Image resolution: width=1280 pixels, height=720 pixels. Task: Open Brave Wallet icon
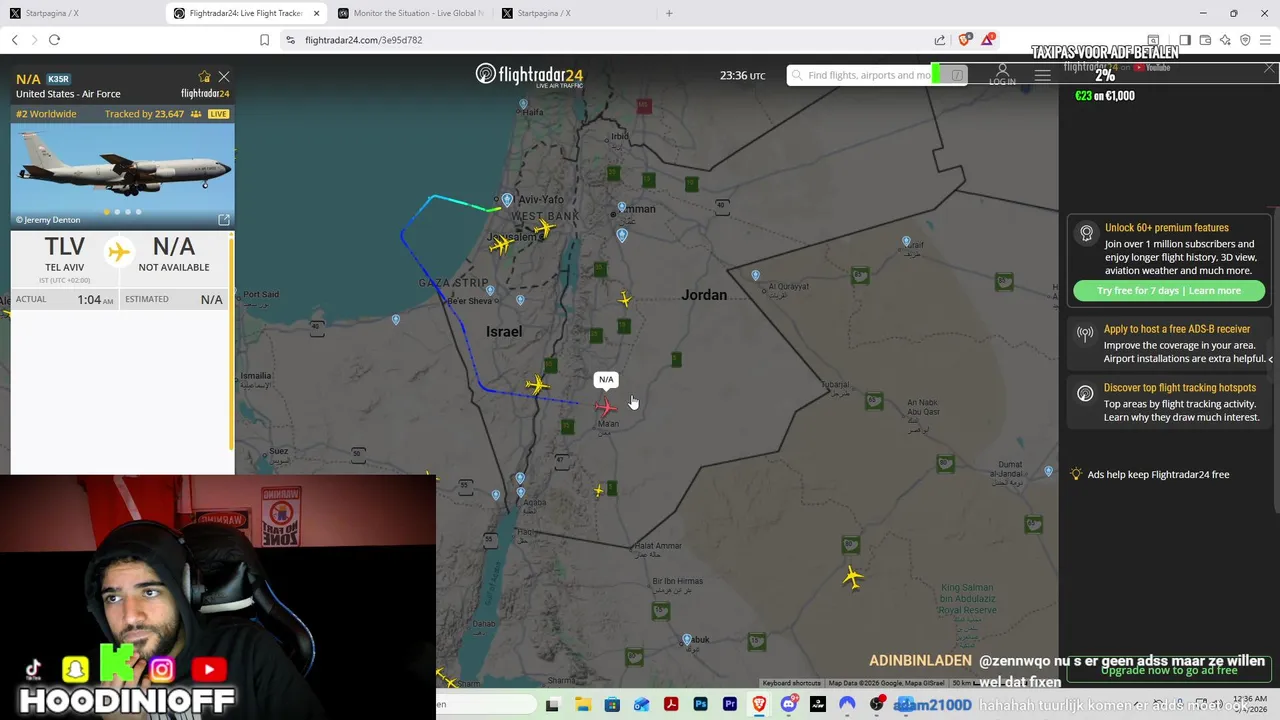[x=1205, y=40]
